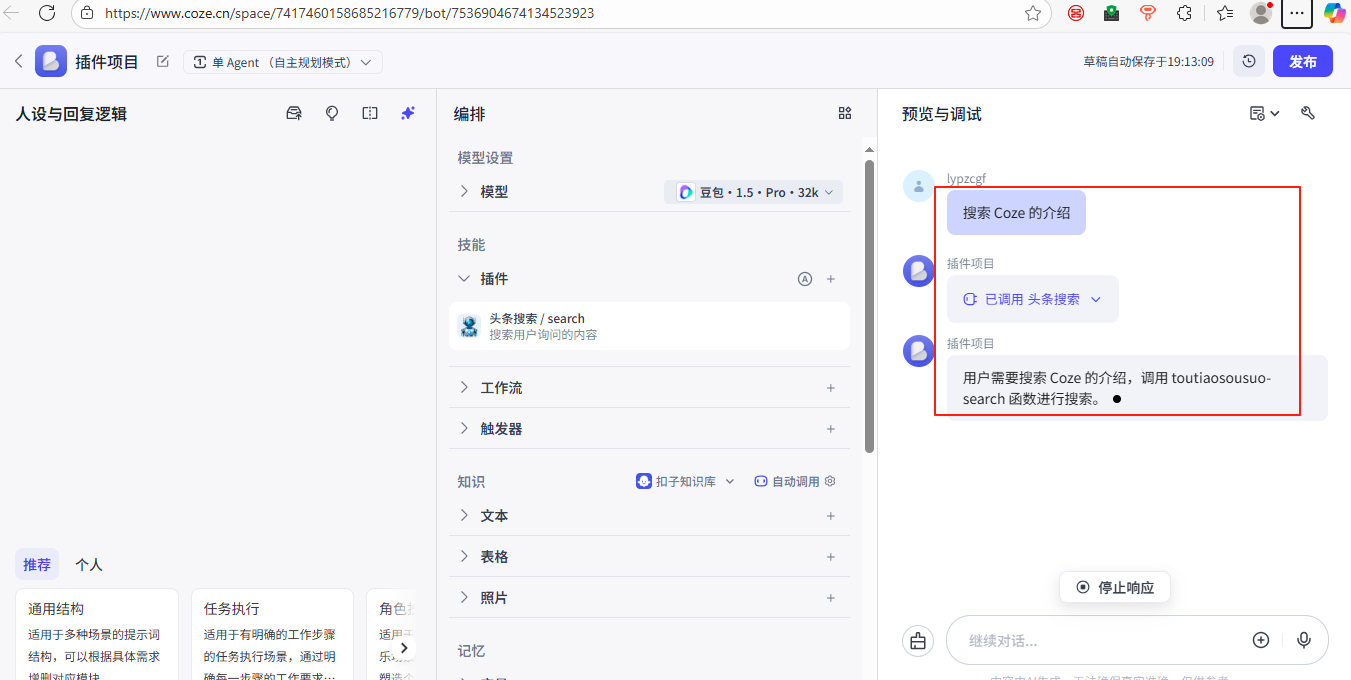Image resolution: width=1351 pixels, height=680 pixels.
Task: Add photo knowledge via 照片 plus icon
Action: 831,598
